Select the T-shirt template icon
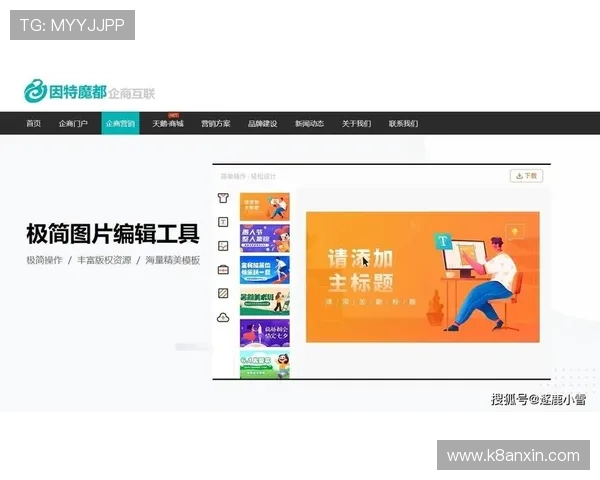 (x=223, y=198)
